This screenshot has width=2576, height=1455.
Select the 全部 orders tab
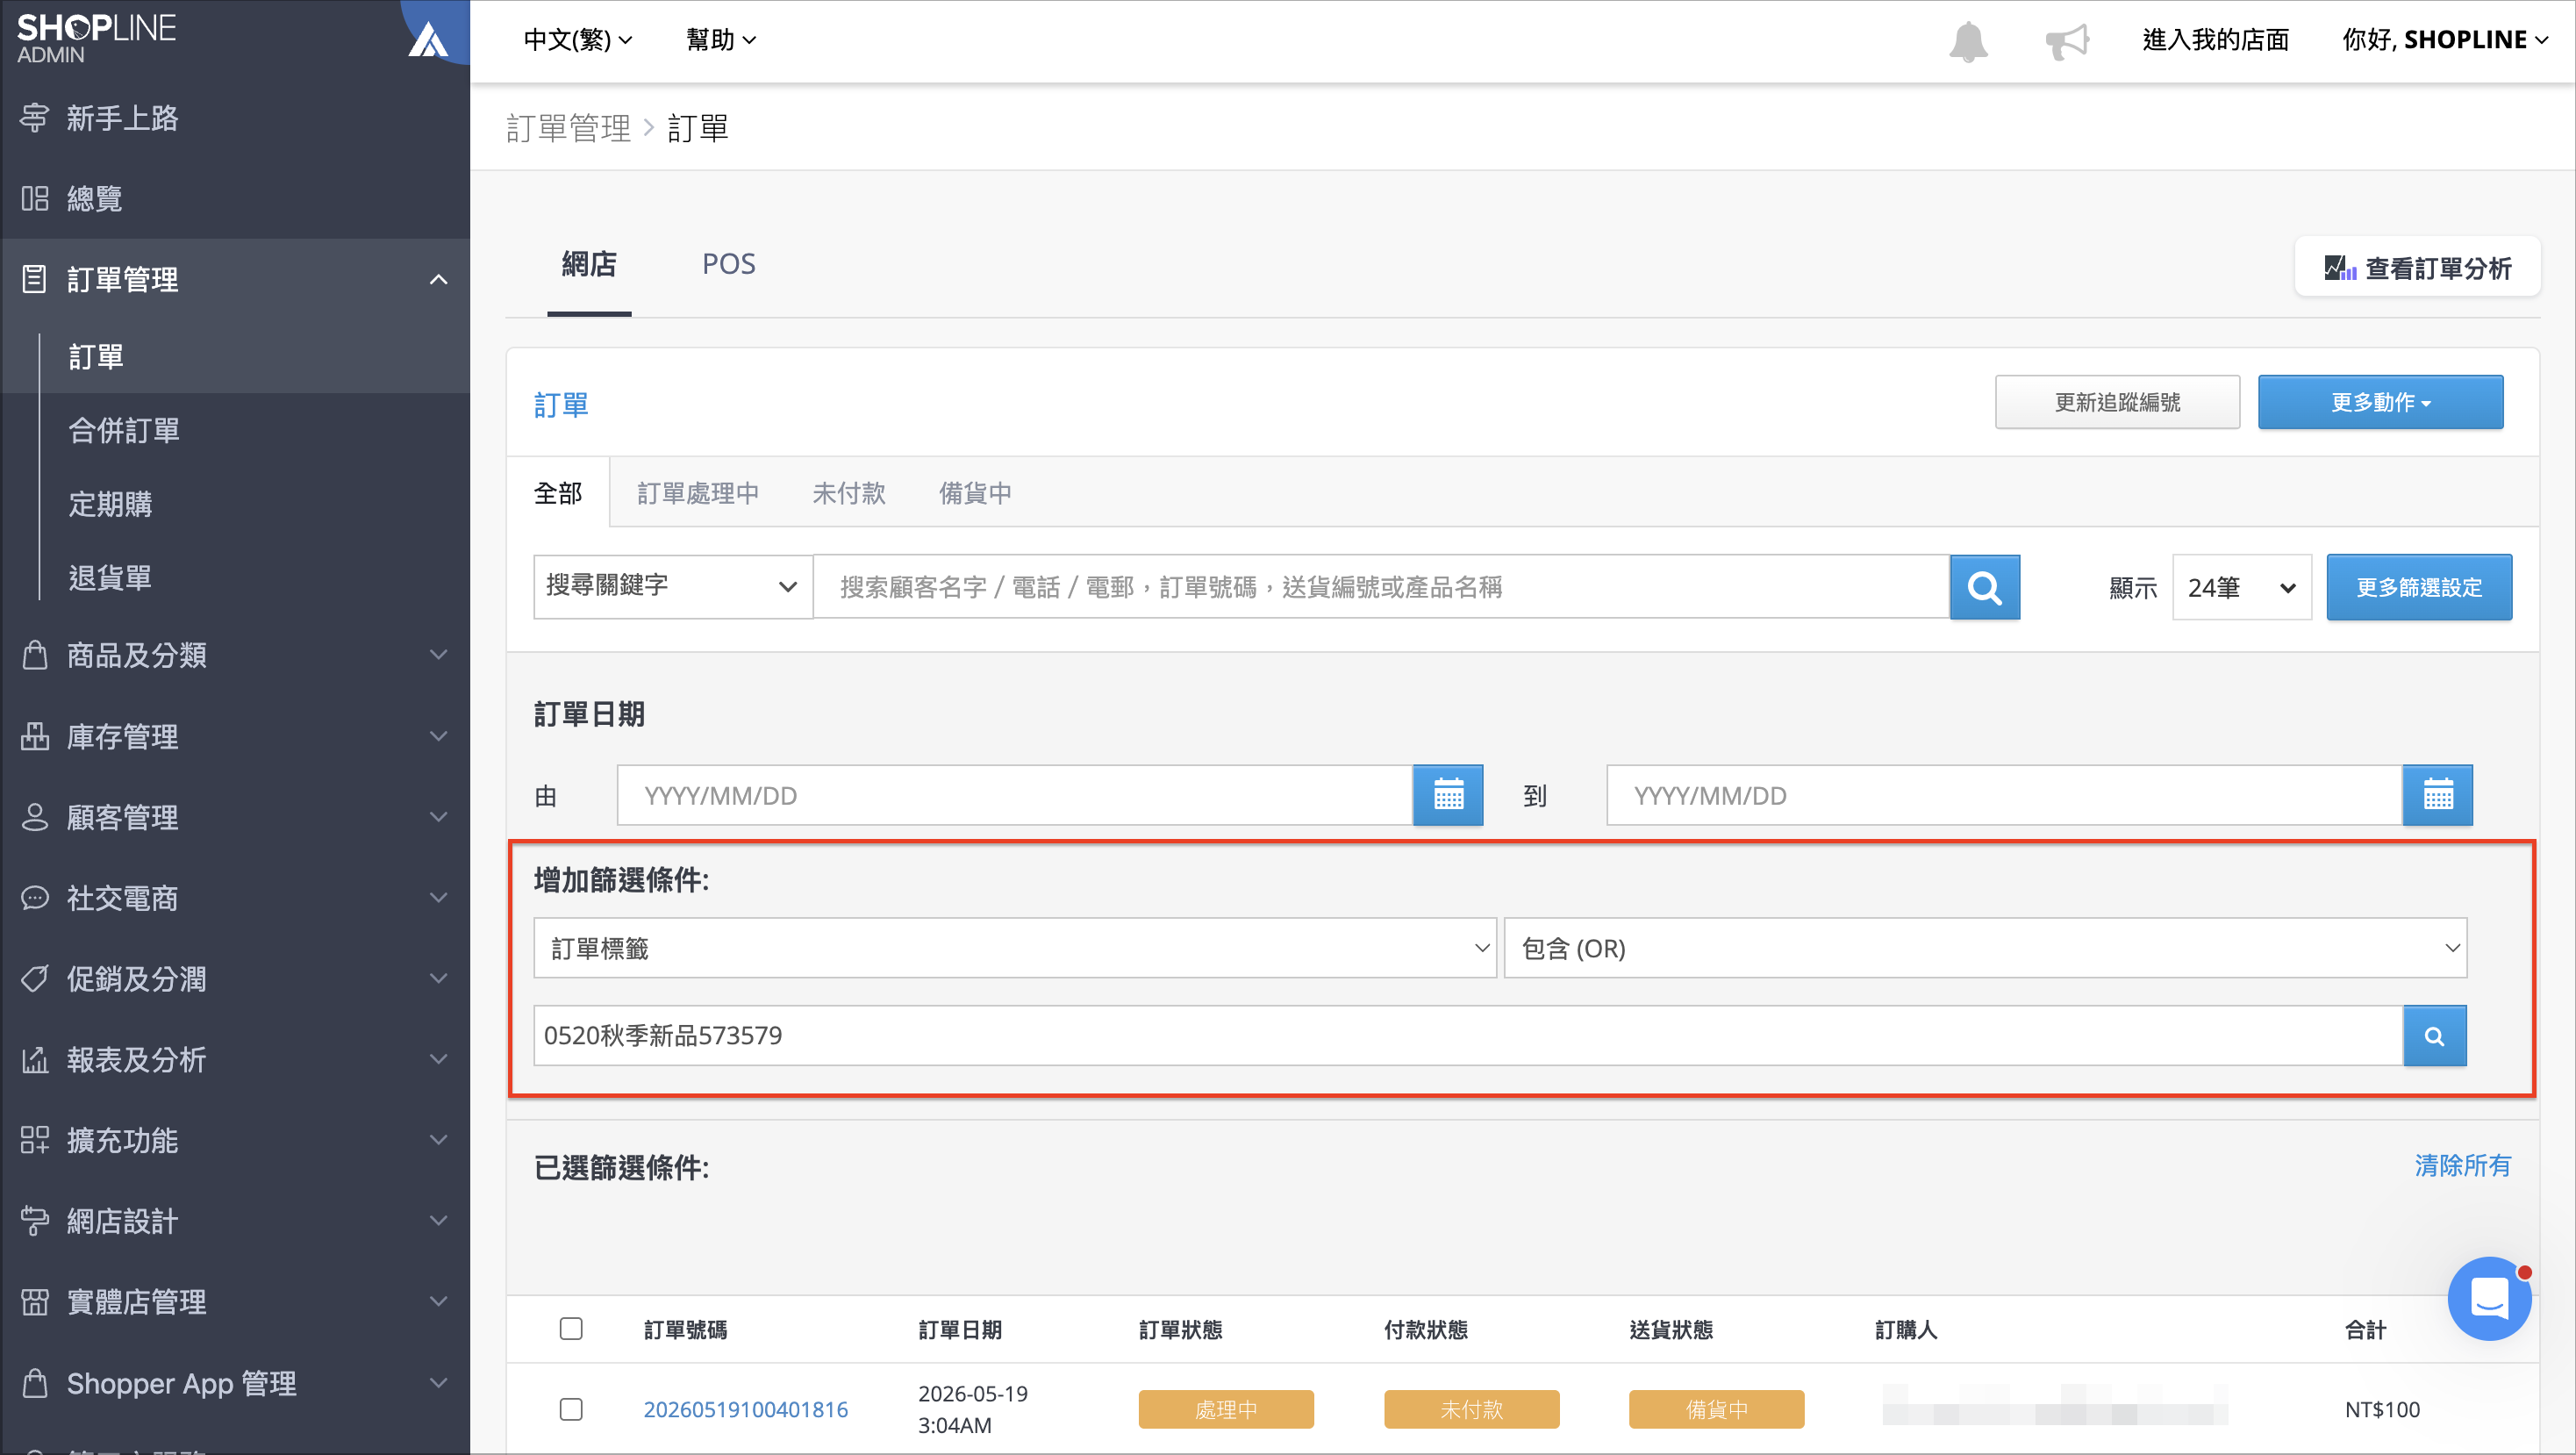pyautogui.click(x=558, y=493)
